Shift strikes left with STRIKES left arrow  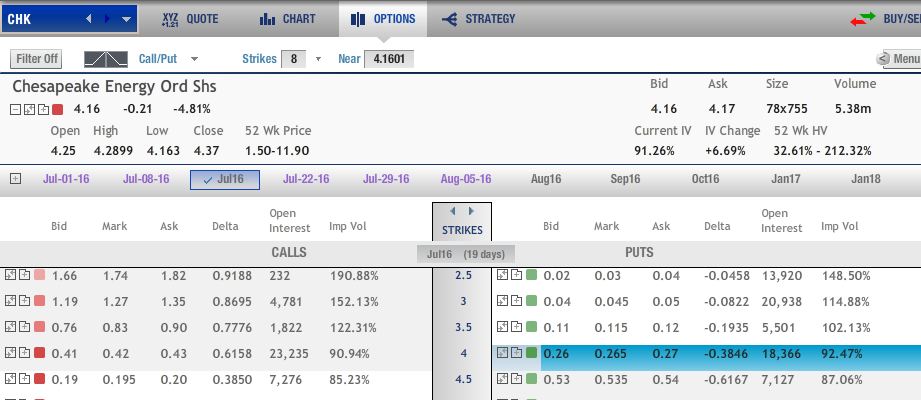click(x=452, y=211)
